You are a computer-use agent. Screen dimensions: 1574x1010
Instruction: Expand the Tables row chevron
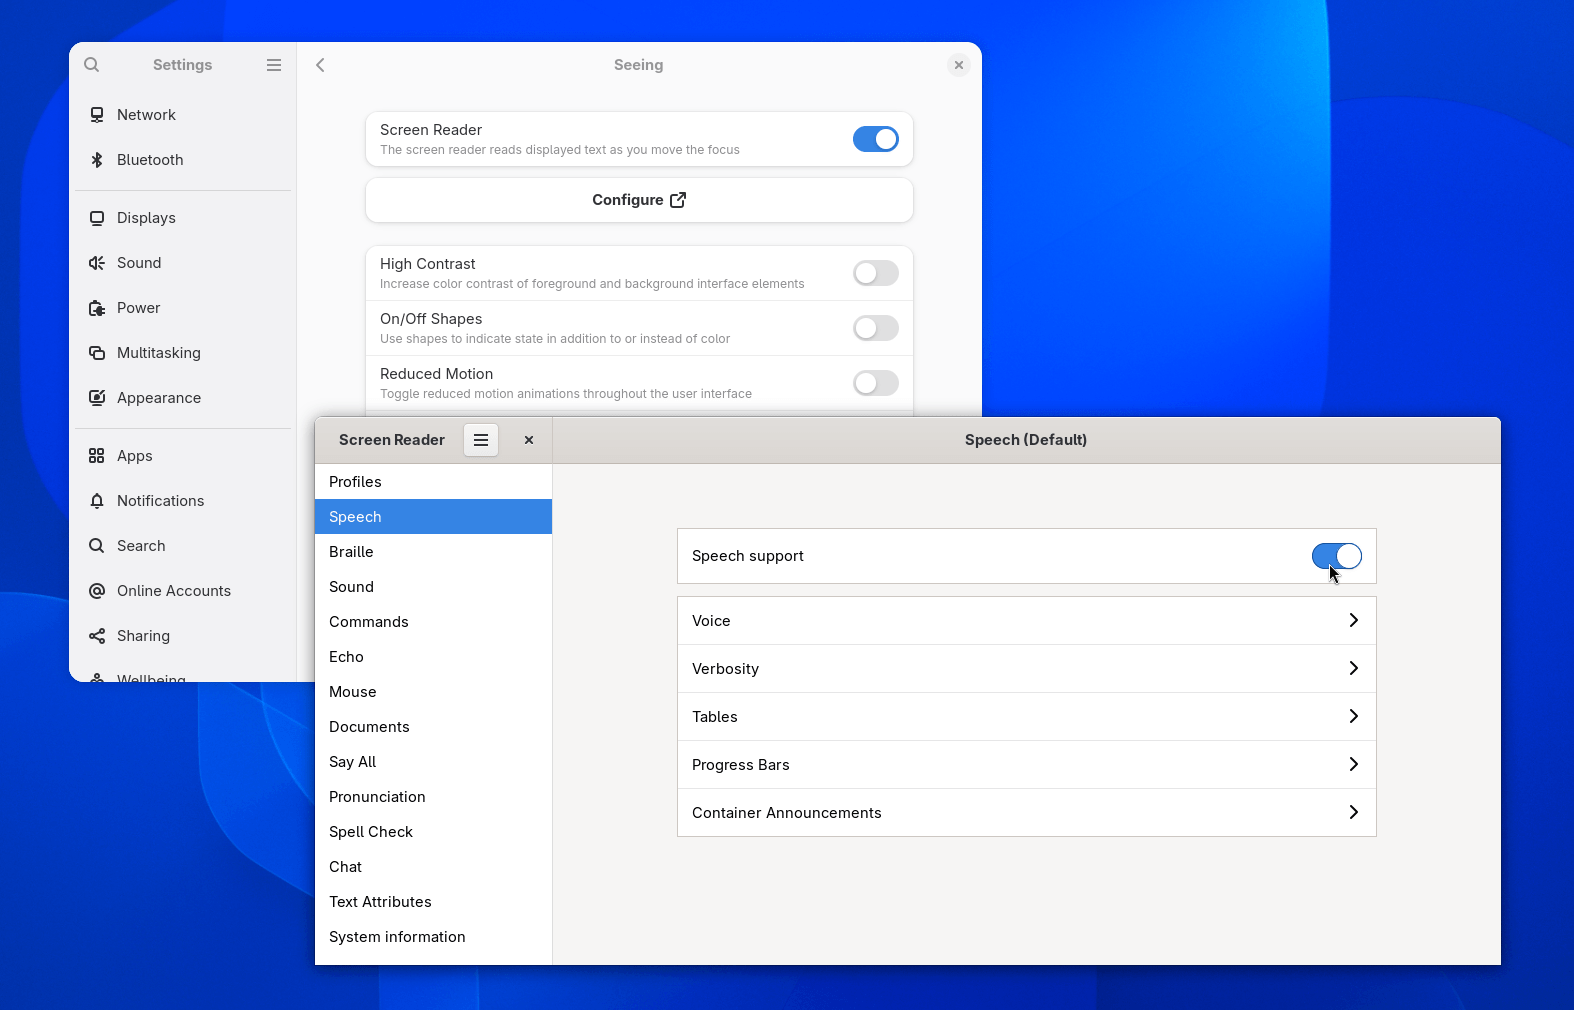1353,716
